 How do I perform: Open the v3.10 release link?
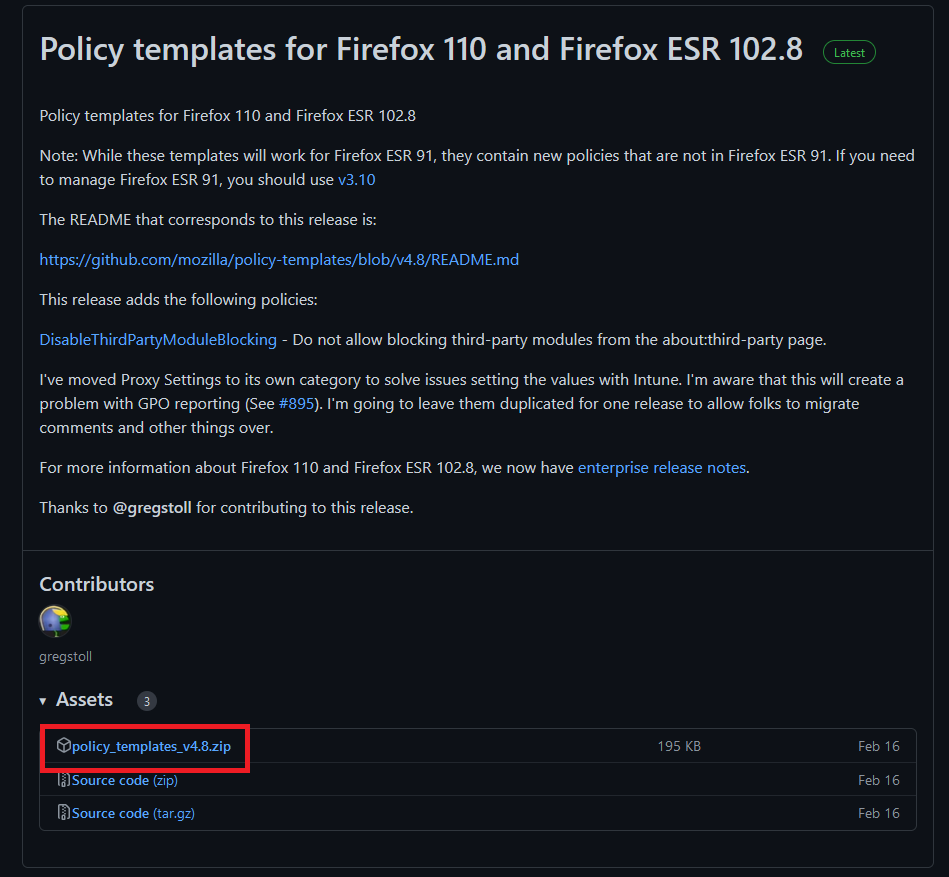(356, 180)
